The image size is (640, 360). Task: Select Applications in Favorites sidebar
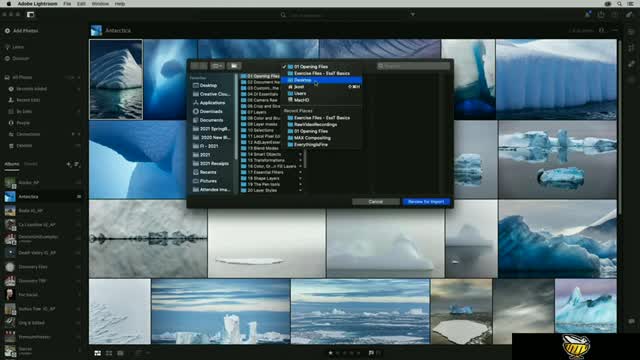212,103
